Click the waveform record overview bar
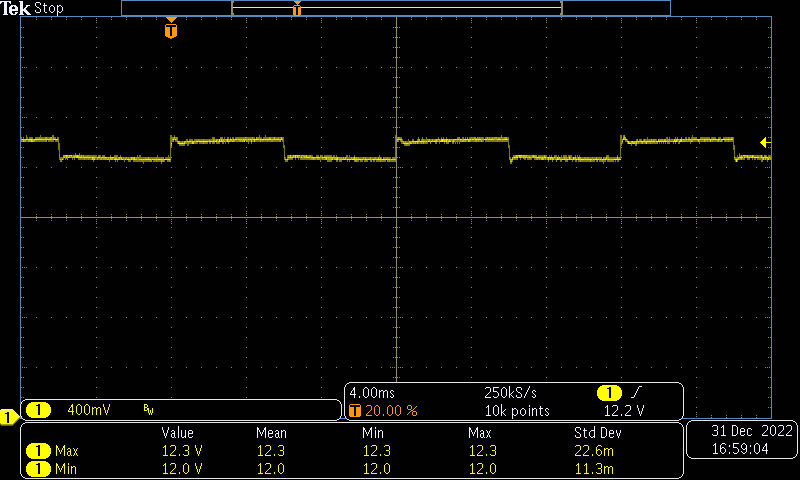This screenshot has height=480, width=800. coord(395,8)
